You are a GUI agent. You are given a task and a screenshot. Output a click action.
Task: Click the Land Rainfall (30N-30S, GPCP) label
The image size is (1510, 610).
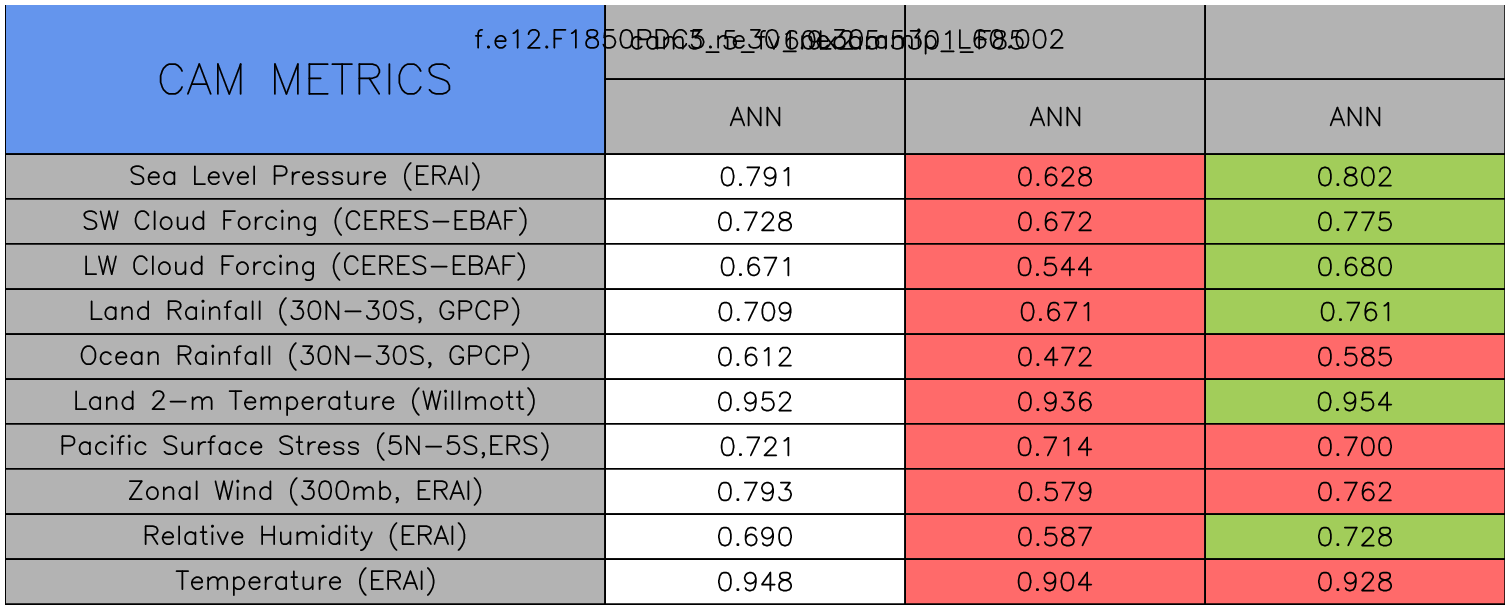305,312
